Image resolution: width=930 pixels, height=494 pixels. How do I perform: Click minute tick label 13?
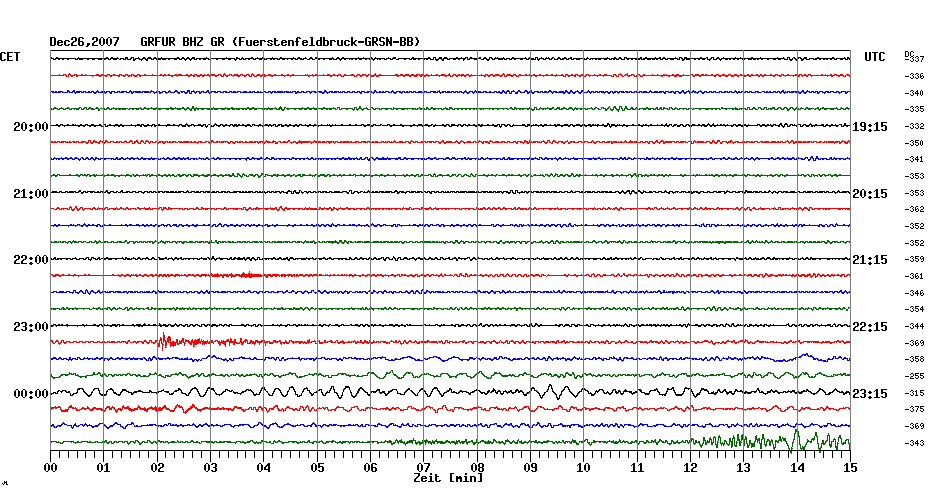point(743,468)
